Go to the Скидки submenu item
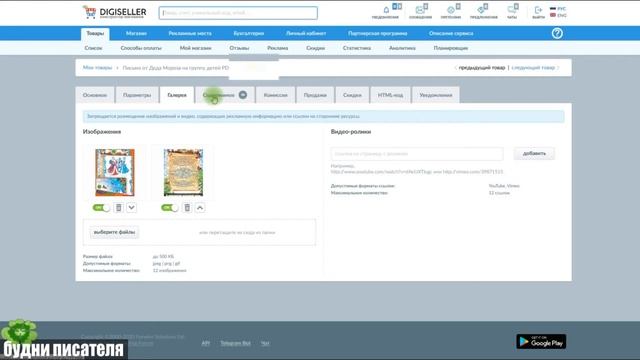The image size is (640, 360). pyautogui.click(x=316, y=48)
